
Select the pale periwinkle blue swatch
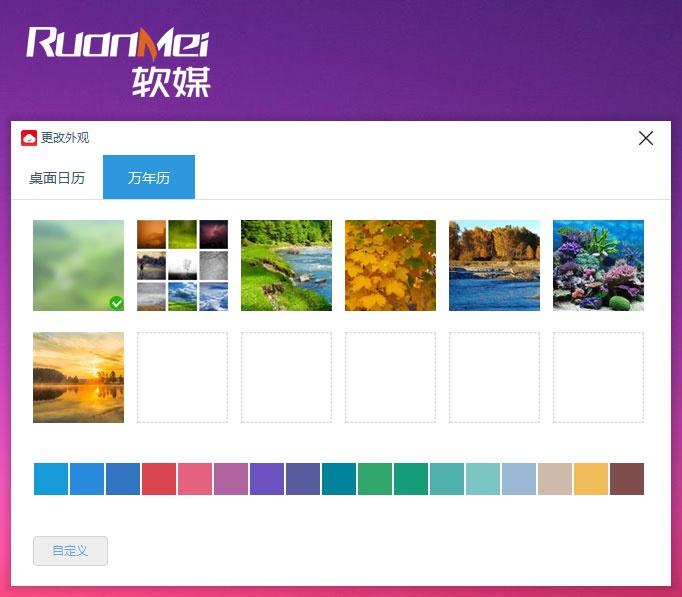[519, 479]
